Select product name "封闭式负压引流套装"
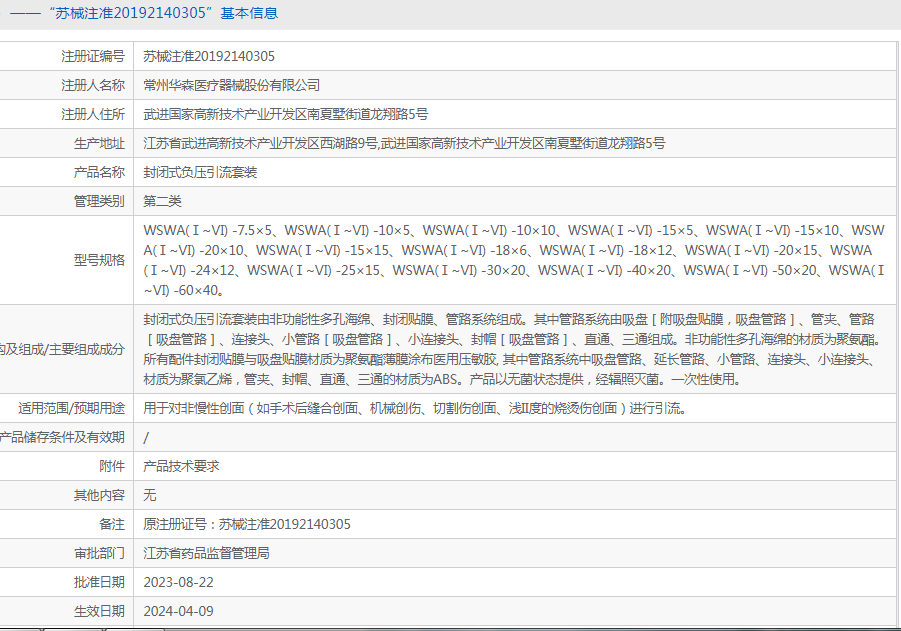901x631 pixels. 200,172
